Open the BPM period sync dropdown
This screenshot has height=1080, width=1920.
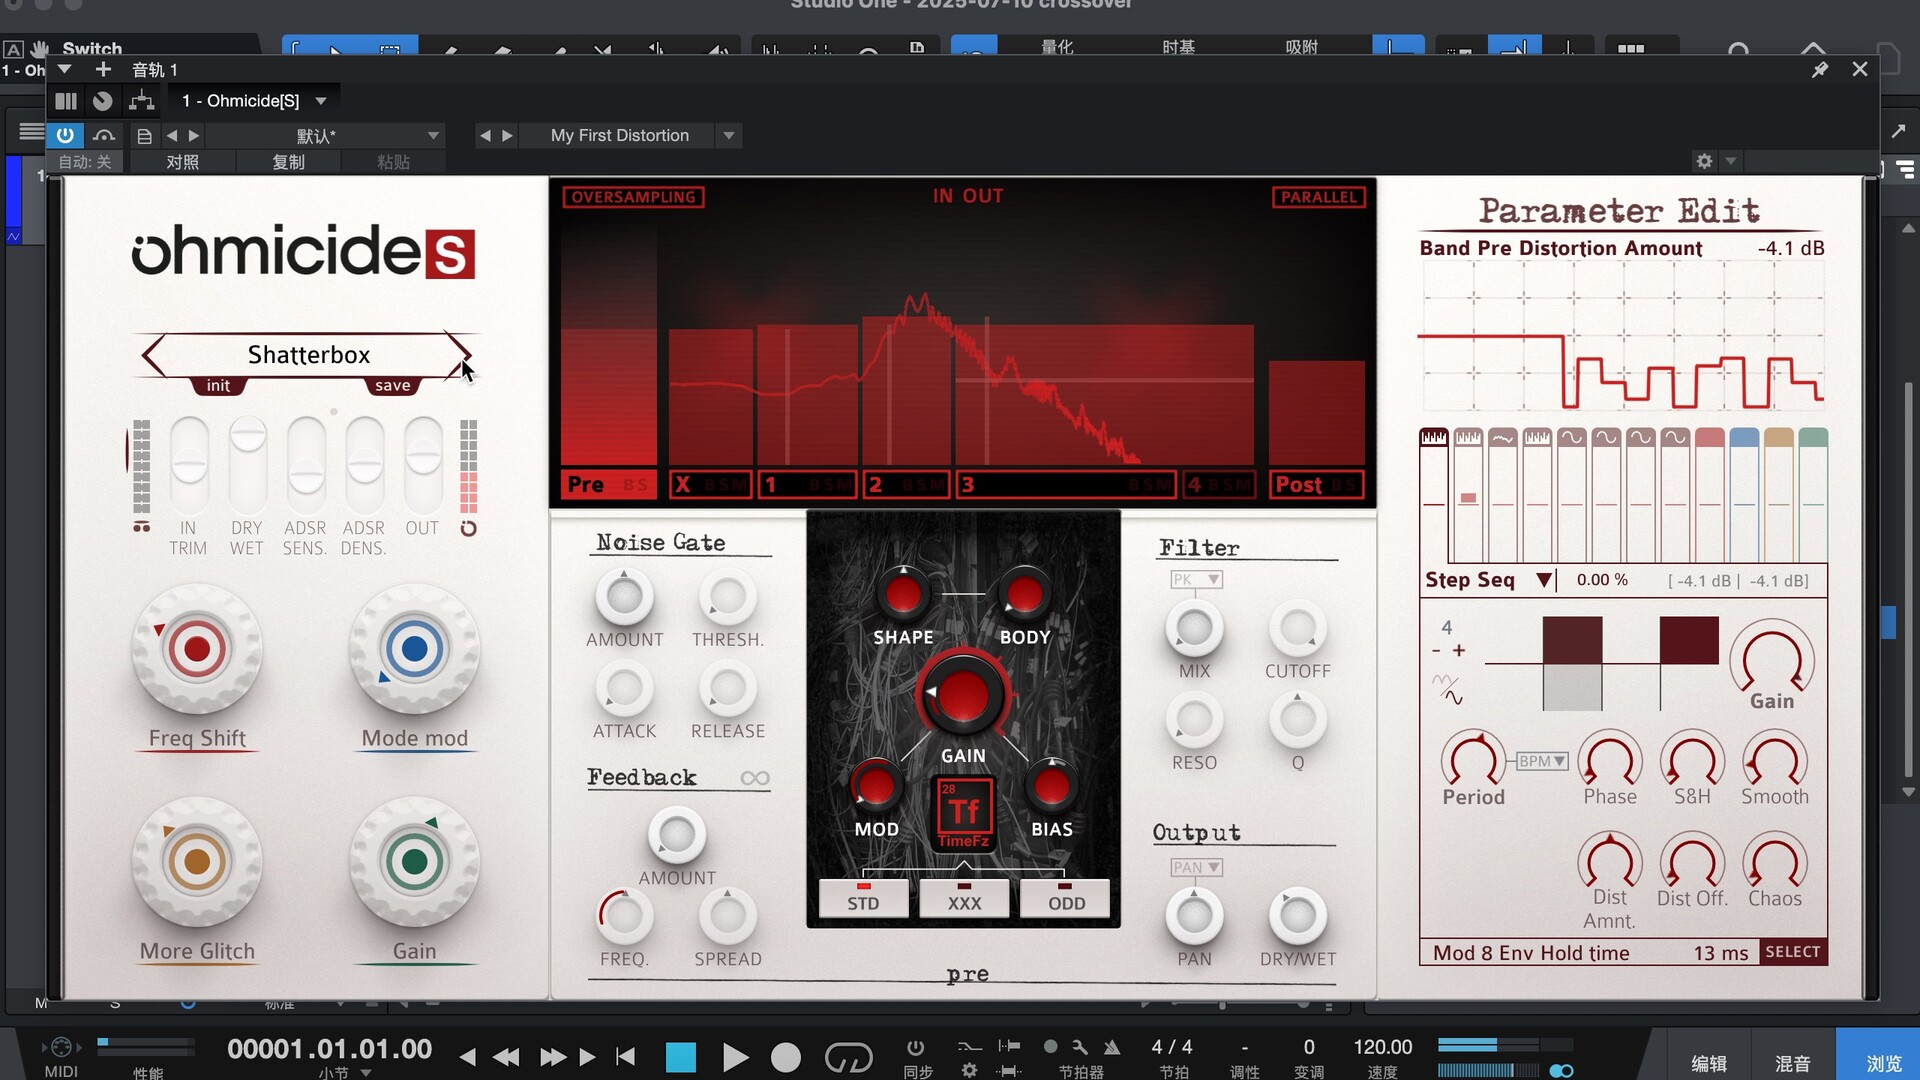click(1541, 761)
